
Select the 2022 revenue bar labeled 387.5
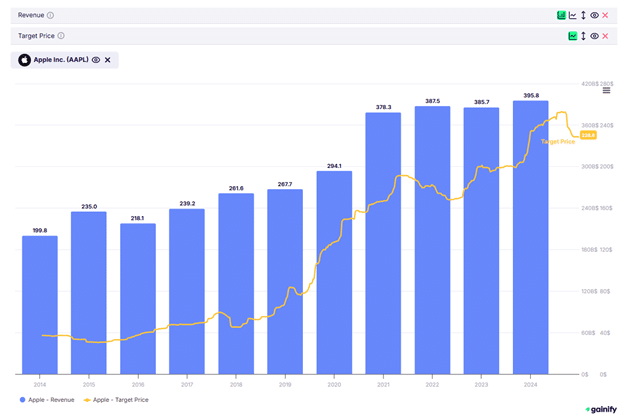tap(432, 240)
